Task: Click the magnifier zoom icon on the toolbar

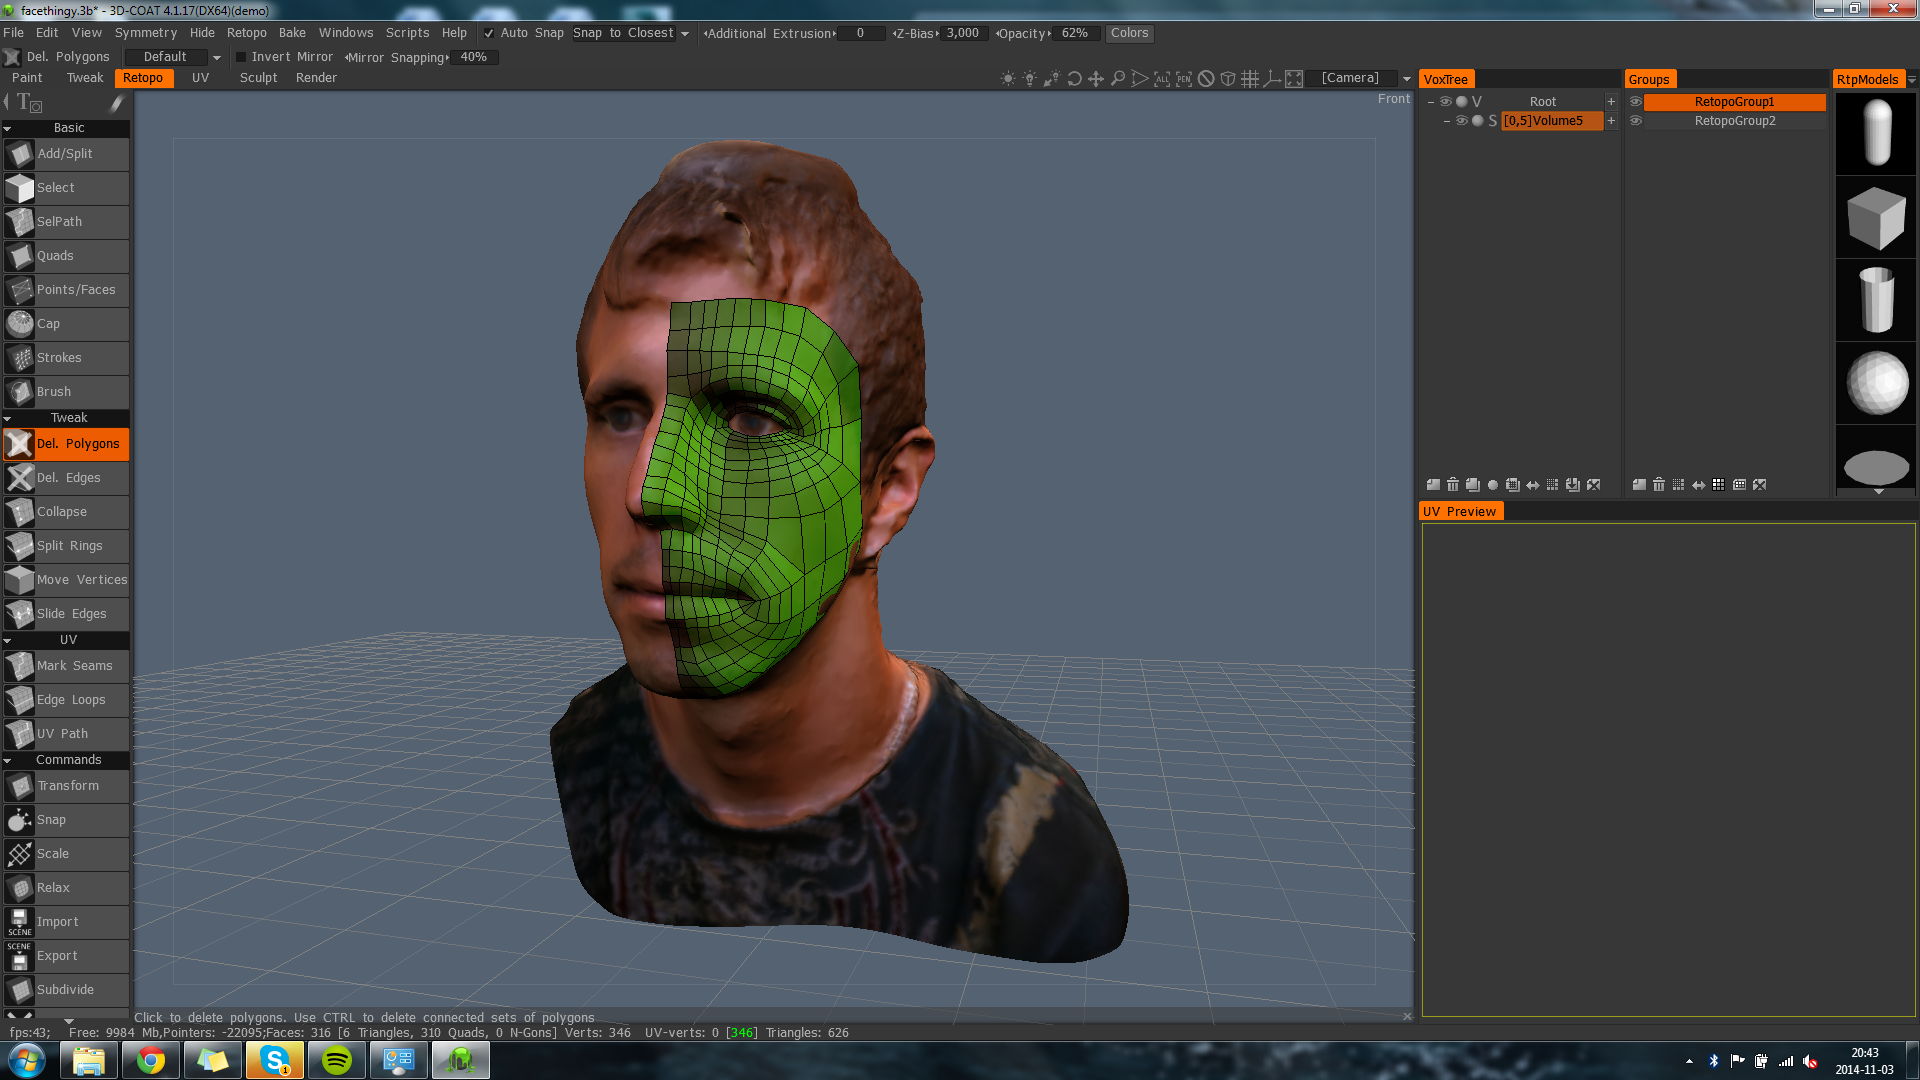Action: pyautogui.click(x=1117, y=78)
